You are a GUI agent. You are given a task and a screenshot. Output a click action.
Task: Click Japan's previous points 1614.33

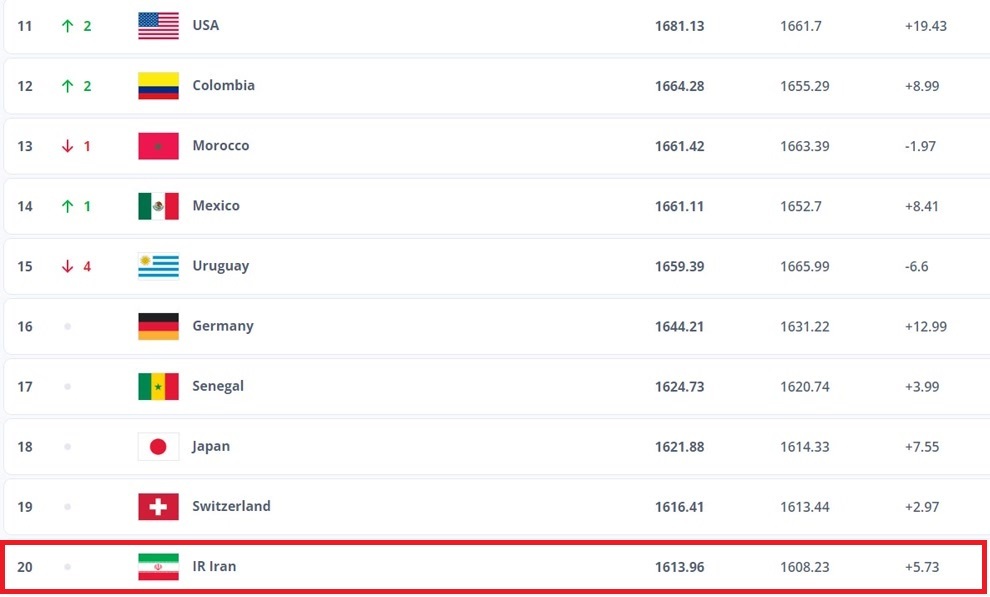tap(804, 447)
